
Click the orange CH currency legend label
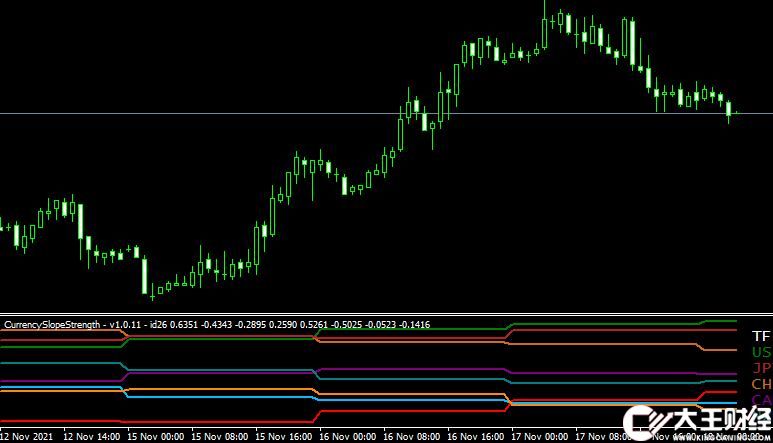pos(762,383)
